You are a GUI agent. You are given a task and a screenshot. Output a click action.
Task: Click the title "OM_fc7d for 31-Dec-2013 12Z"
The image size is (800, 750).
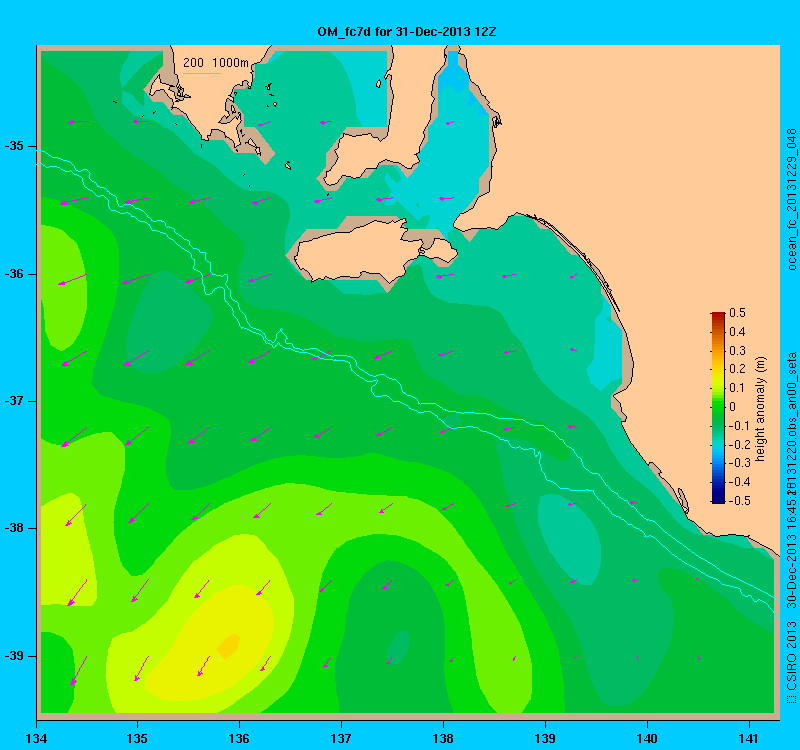407,32
